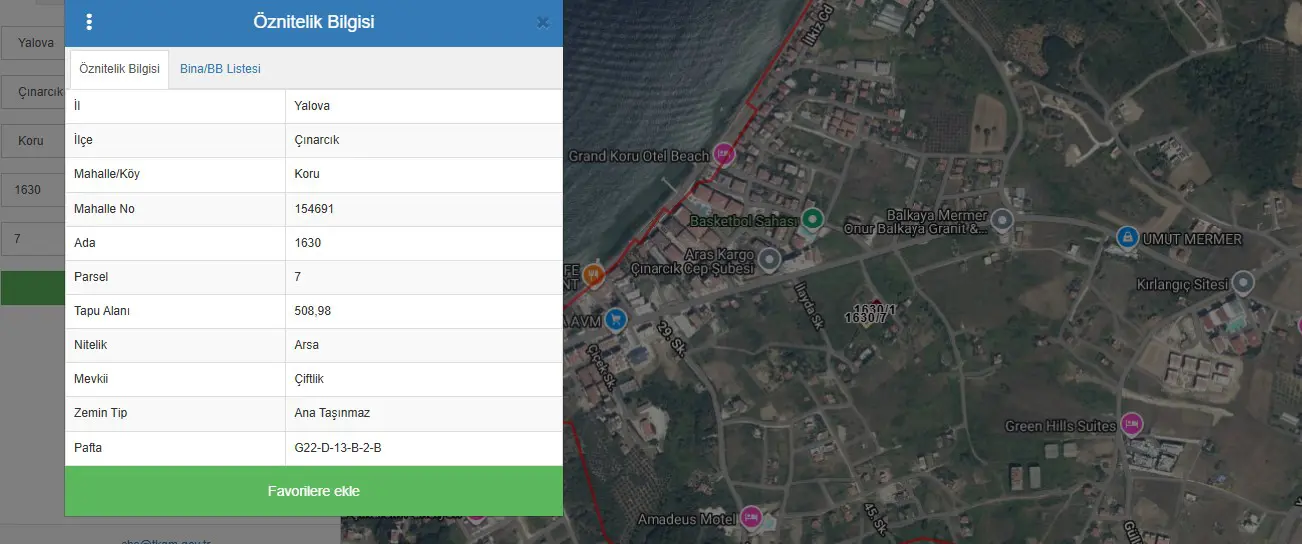Viewport: 1302px width, 544px height.
Task: Close the Öznitelik Bilgisi panel
Action: pyautogui.click(x=543, y=22)
